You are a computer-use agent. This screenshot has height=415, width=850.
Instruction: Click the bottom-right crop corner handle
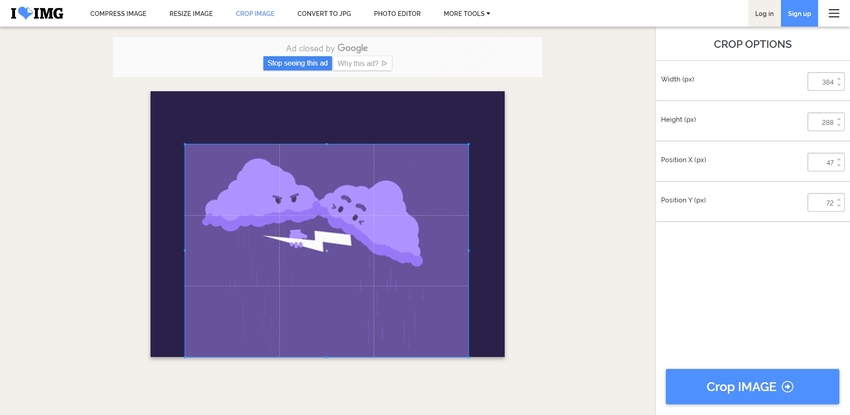(468, 356)
